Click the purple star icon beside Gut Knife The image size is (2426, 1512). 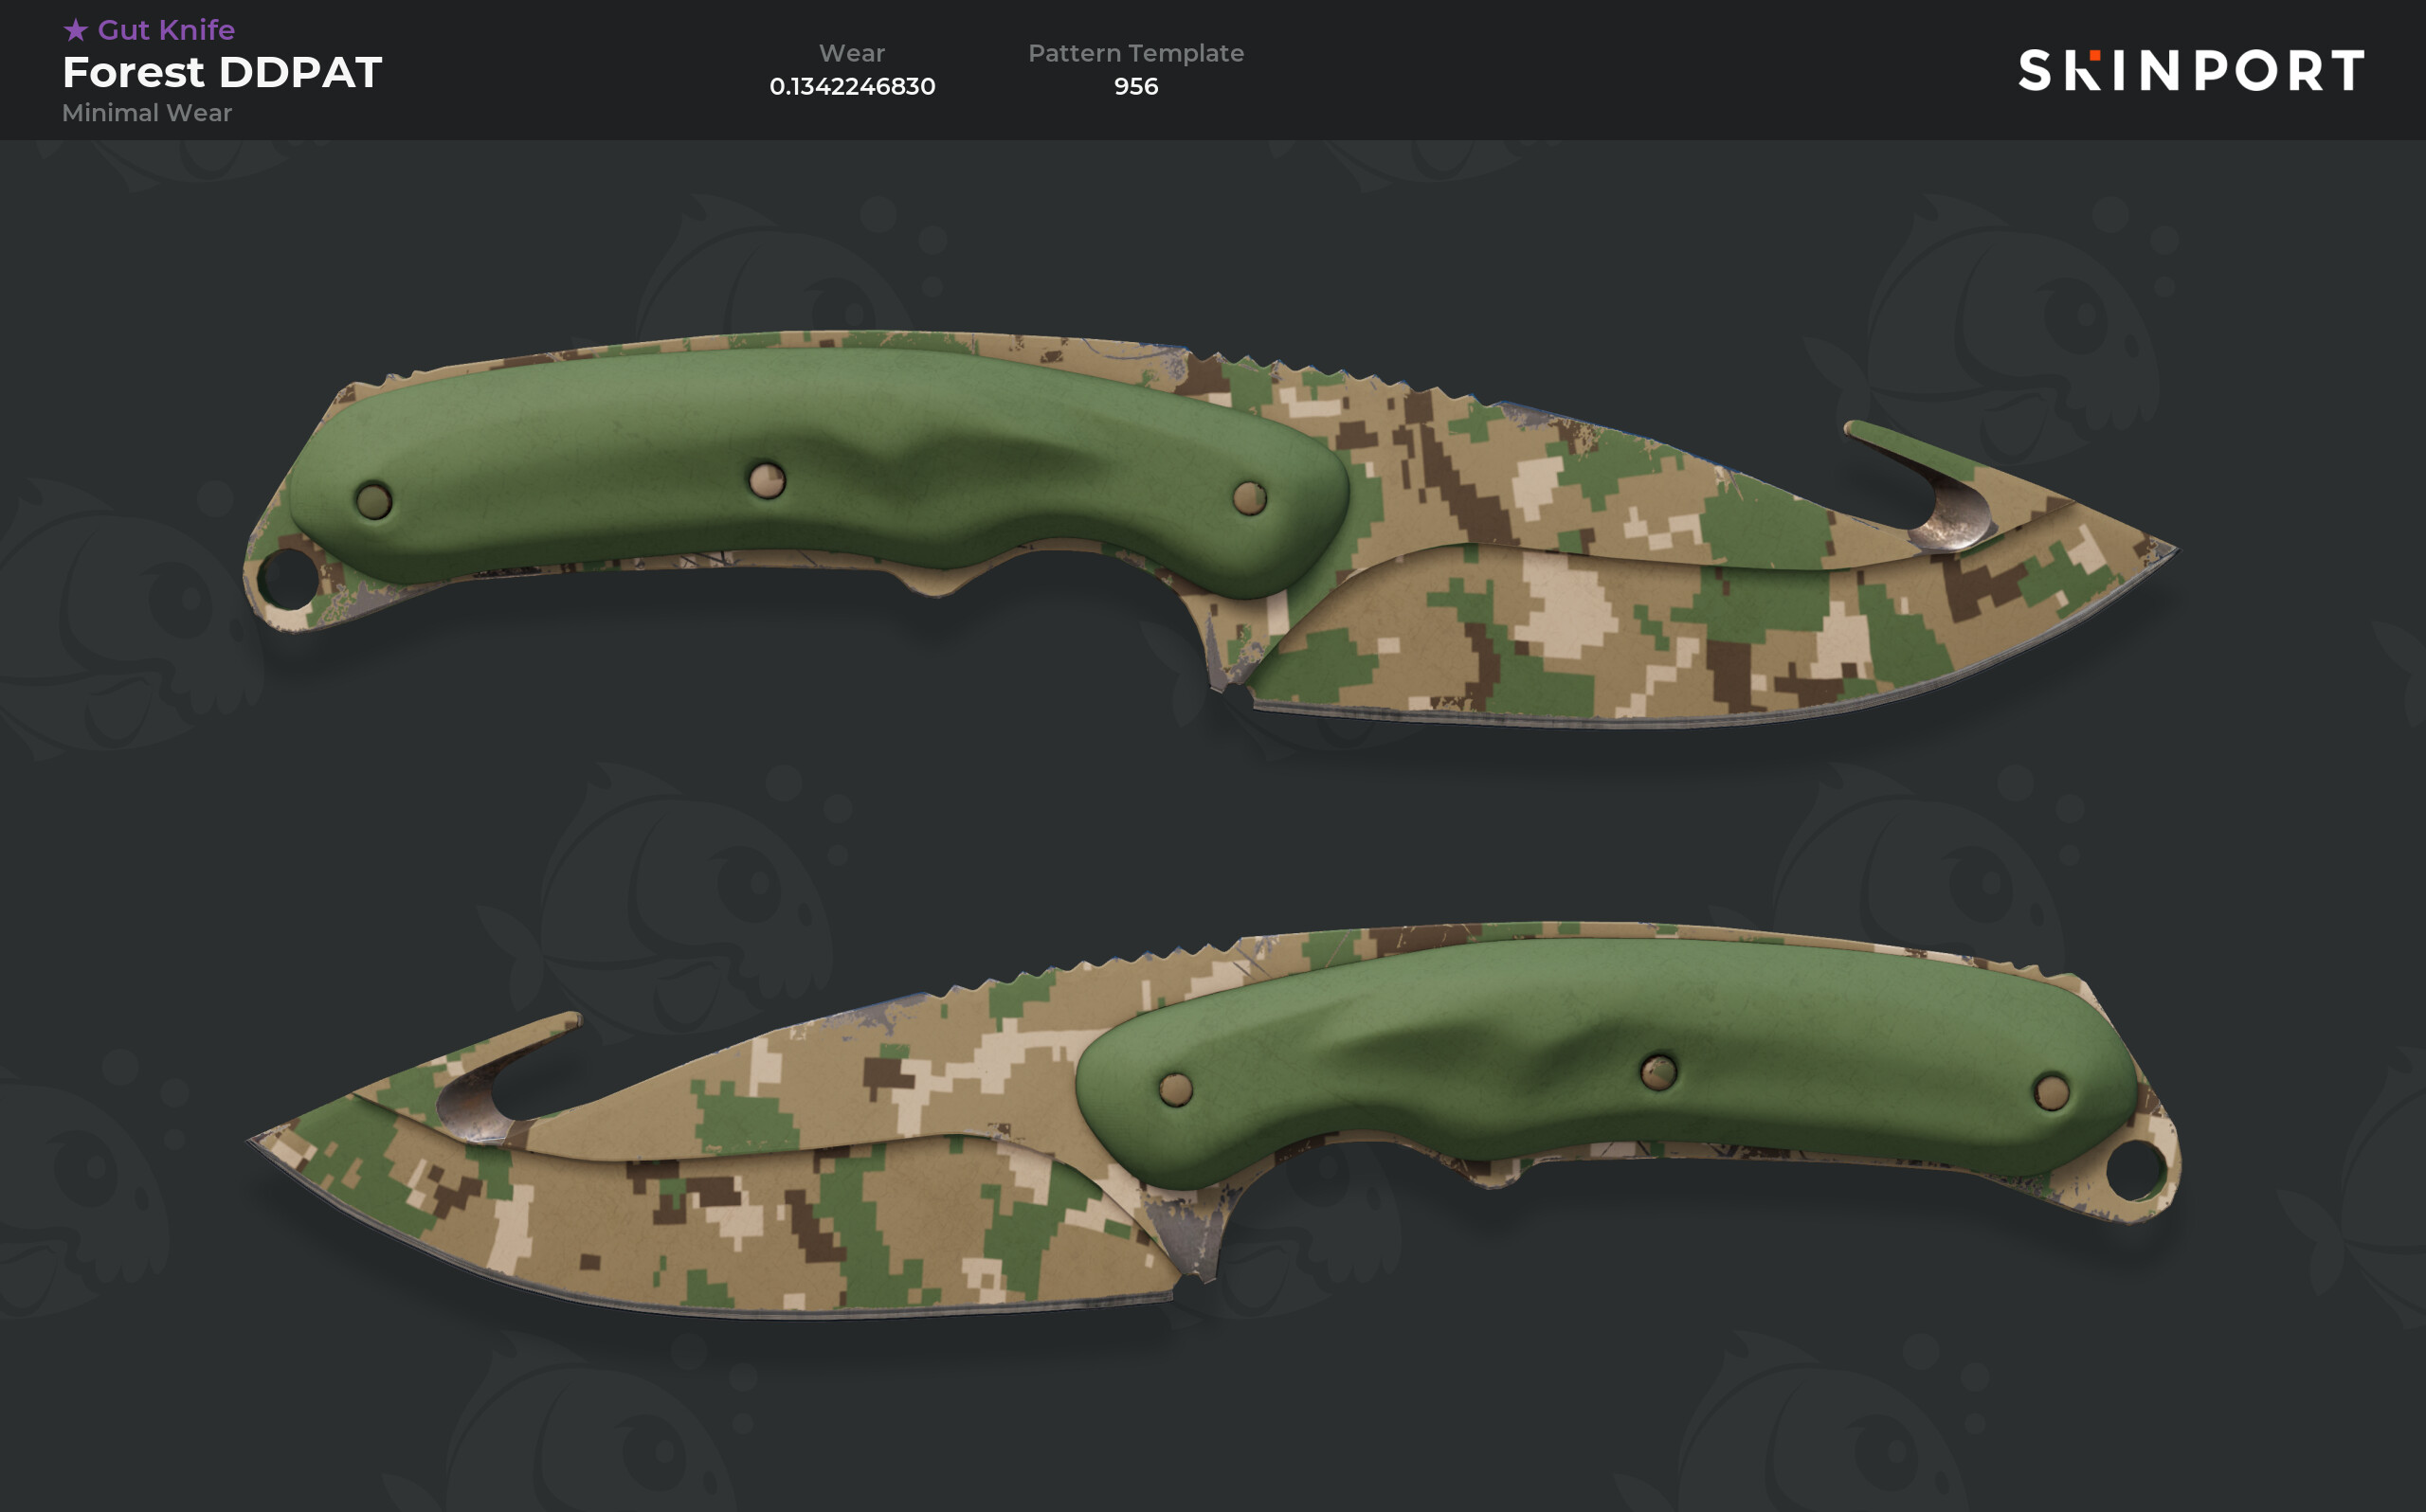tap(76, 30)
